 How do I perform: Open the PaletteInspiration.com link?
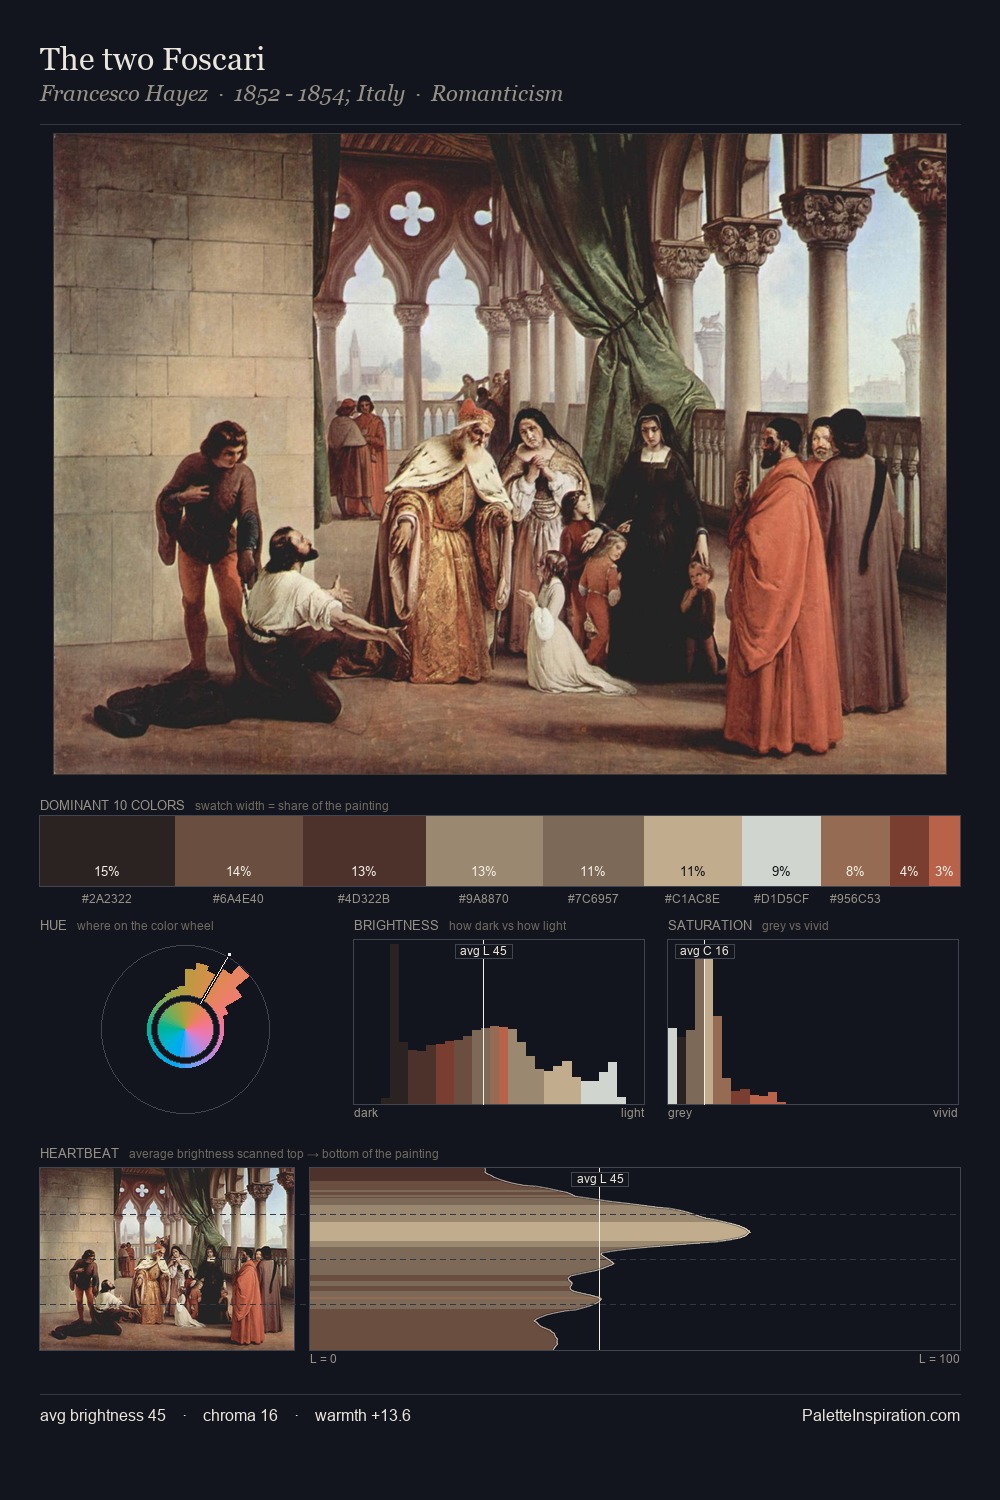881,1415
